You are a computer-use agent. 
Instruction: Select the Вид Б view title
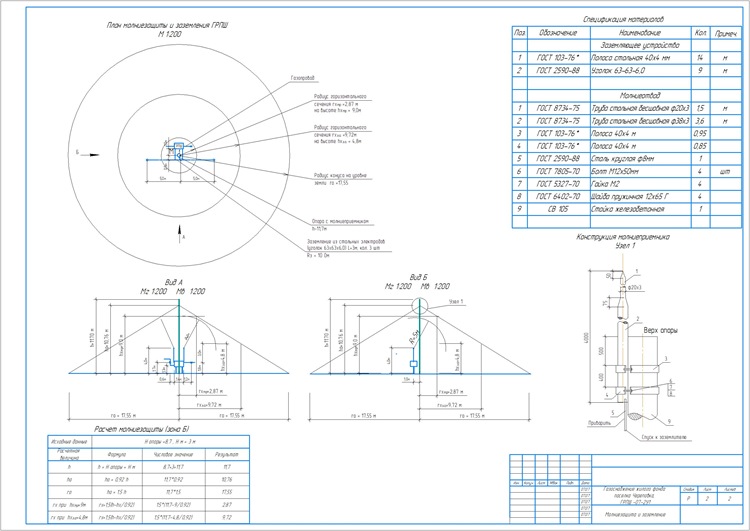point(419,277)
